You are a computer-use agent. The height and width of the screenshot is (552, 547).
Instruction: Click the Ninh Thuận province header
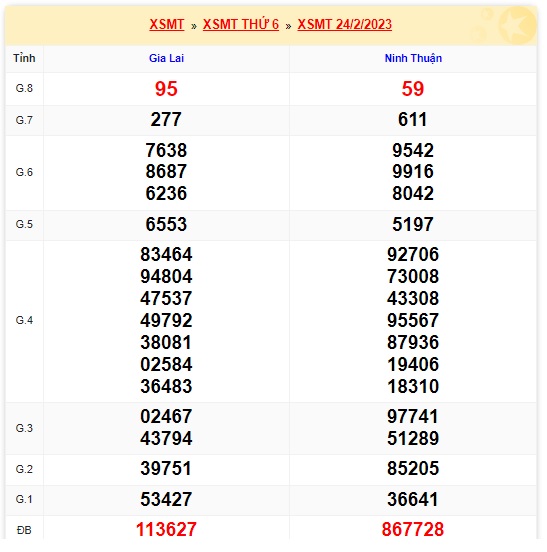coord(413,58)
